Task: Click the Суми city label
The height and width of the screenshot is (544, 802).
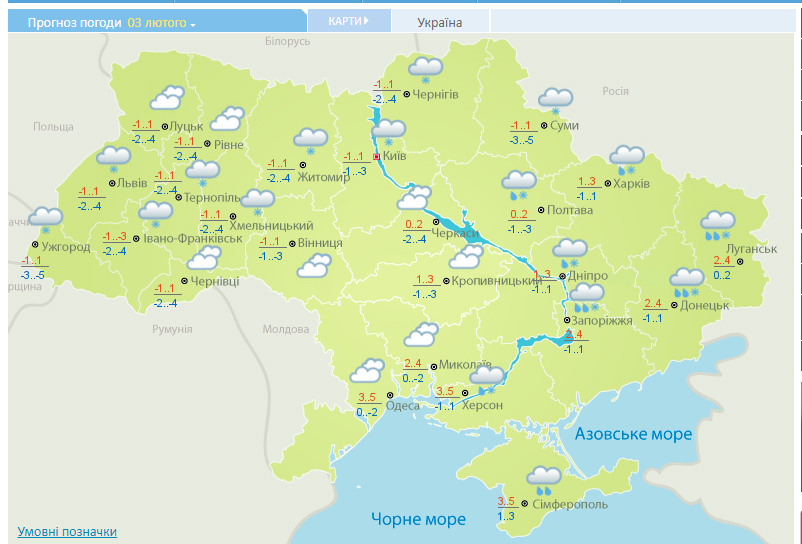Action: click(x=565, y=126)
